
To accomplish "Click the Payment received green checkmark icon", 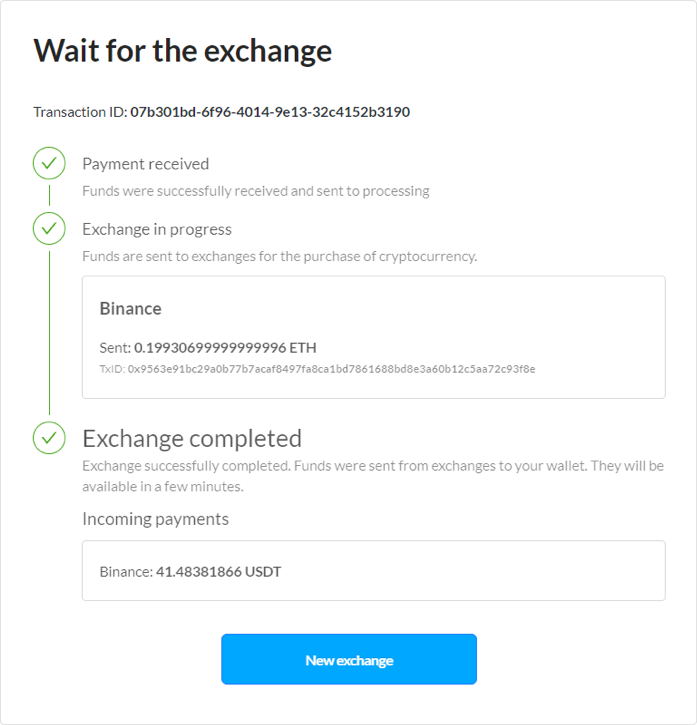I will pyautogui.click(x=49, y=163).
